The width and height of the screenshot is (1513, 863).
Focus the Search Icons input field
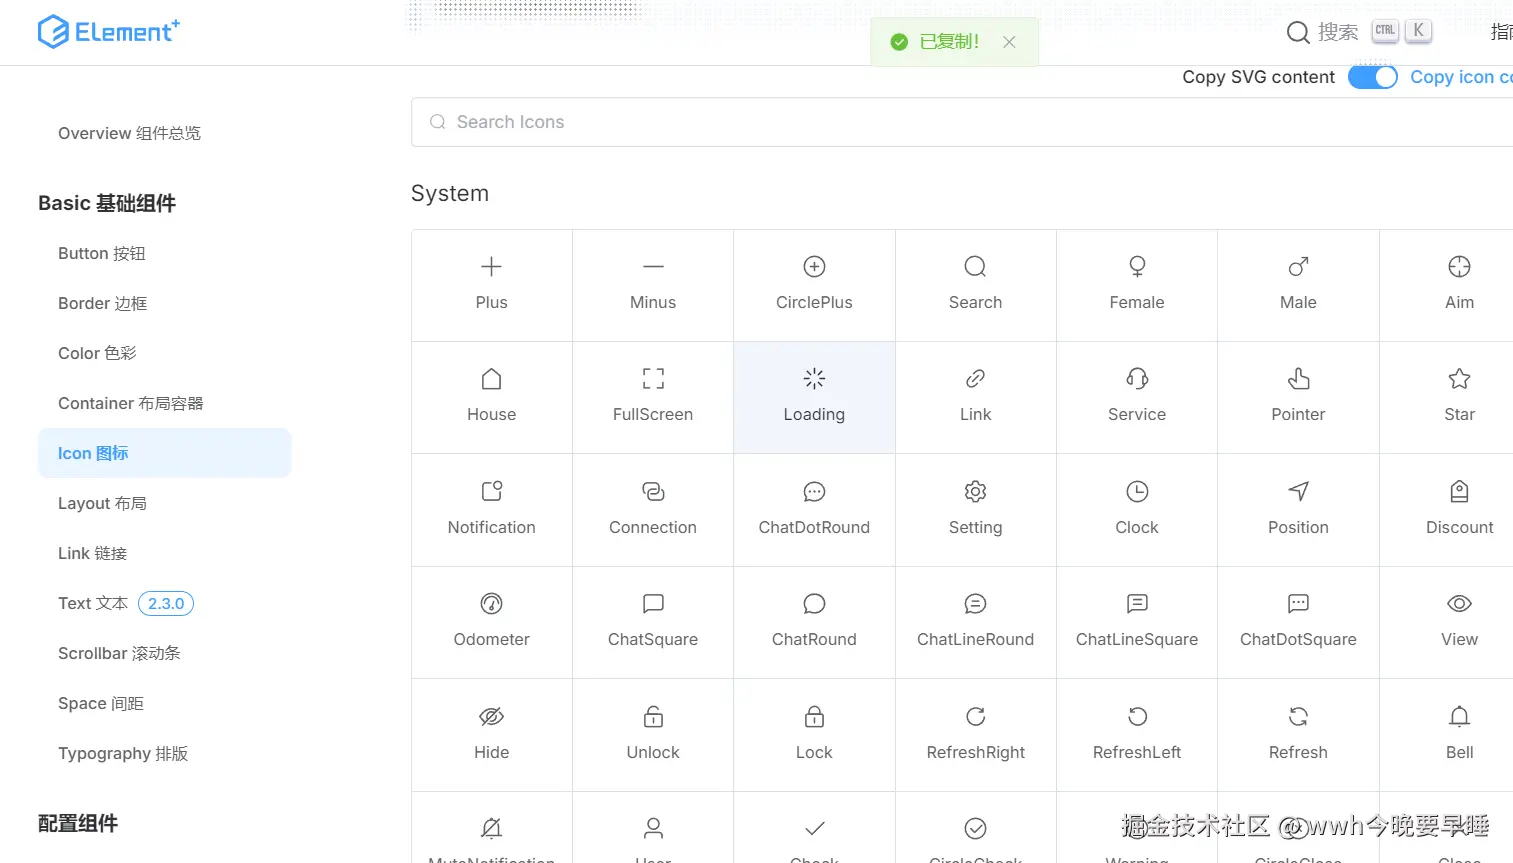pyautogui.click(x=962, y=122)
